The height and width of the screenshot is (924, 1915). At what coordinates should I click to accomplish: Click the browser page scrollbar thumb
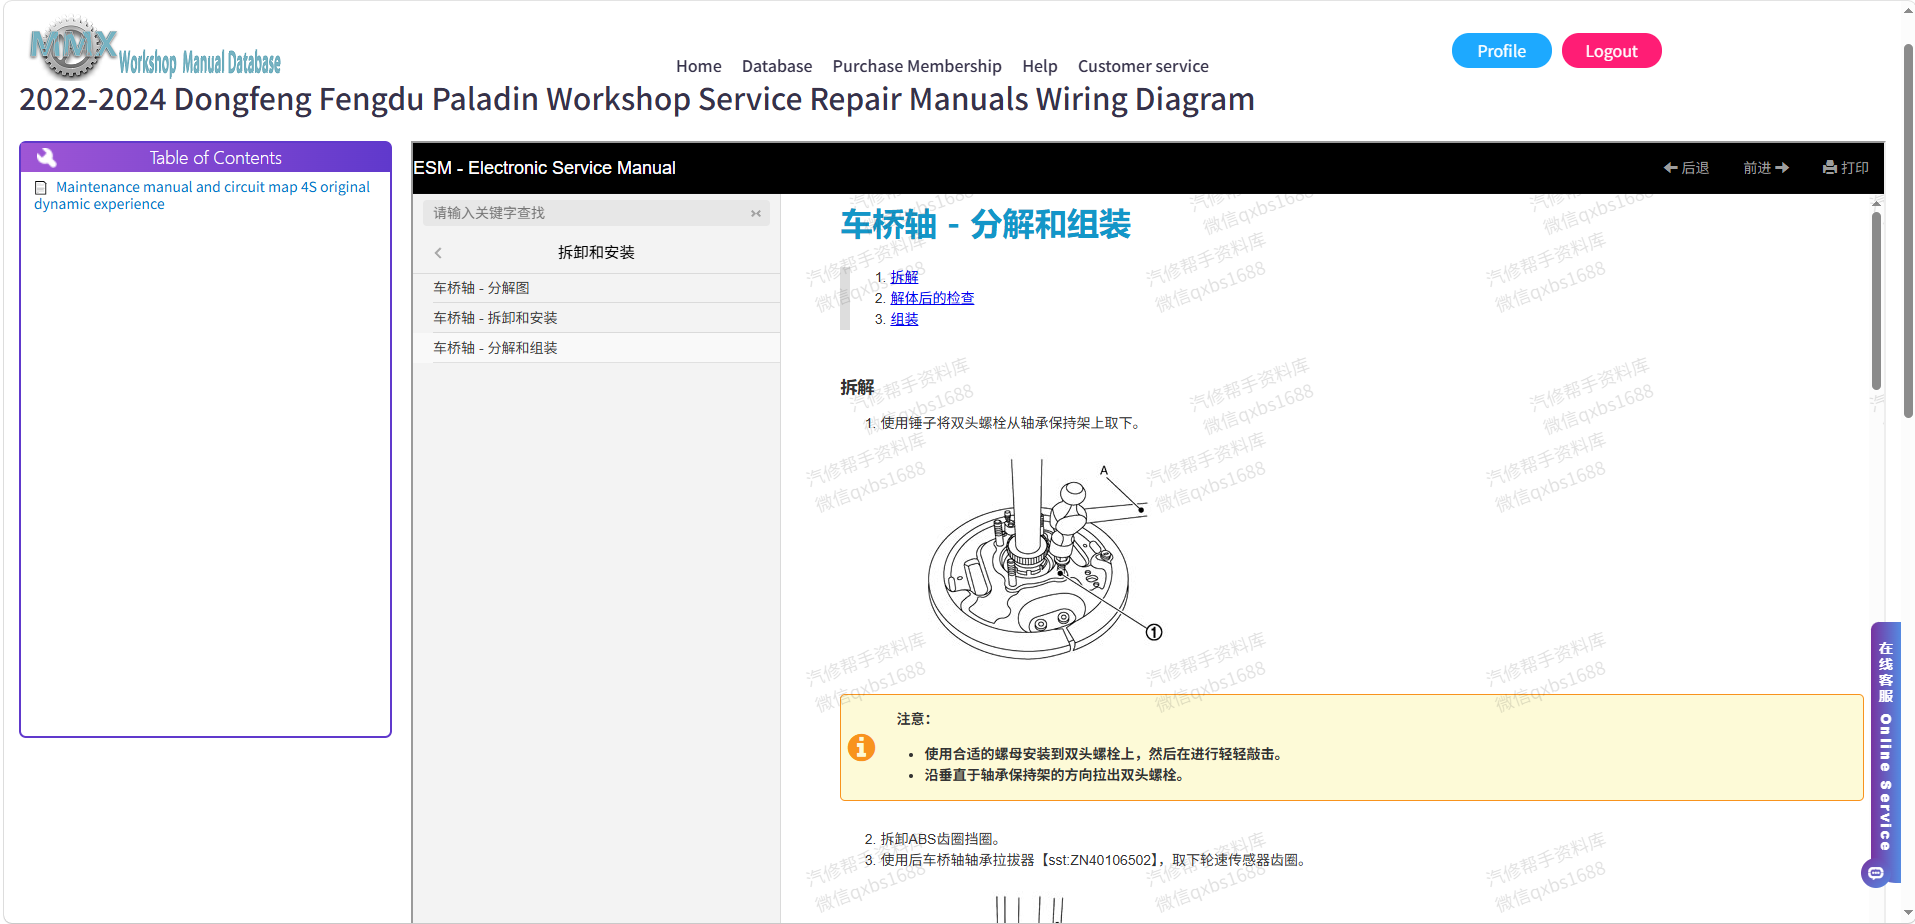point(1908,230)
